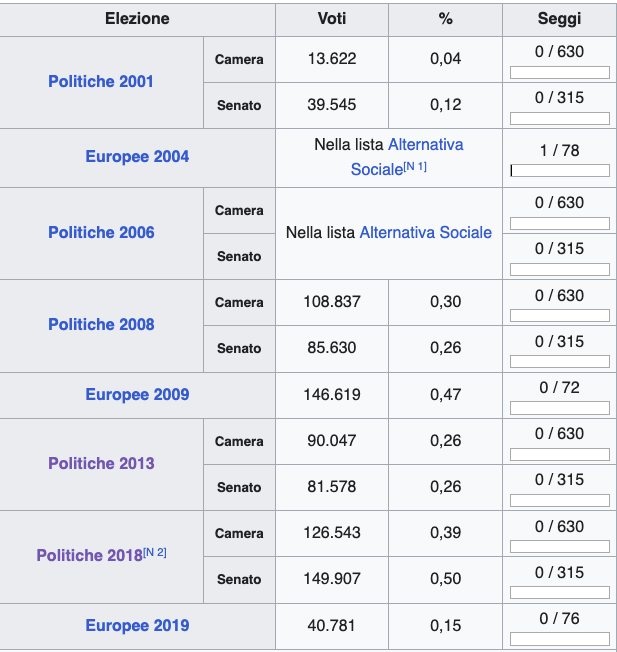Click the Elezione column header

pyautogui.click(x=137, y=19)
